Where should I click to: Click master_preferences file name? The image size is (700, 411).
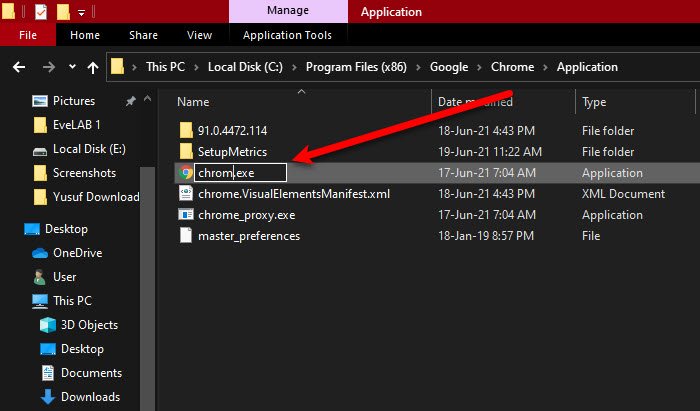[249, 235]
